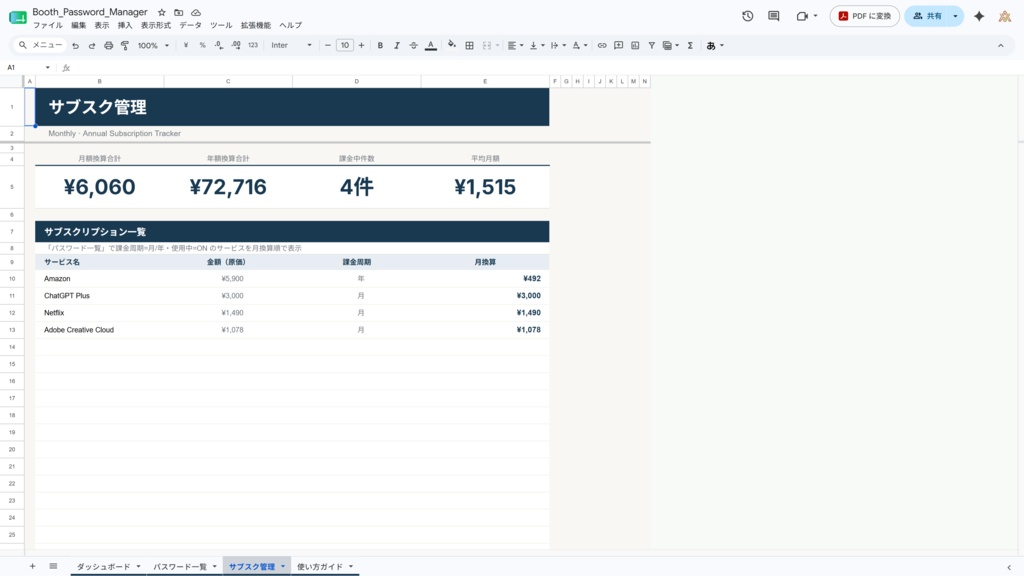Toggle strikethrough formatting
1024x576 pixels.
tap(413, 46)
